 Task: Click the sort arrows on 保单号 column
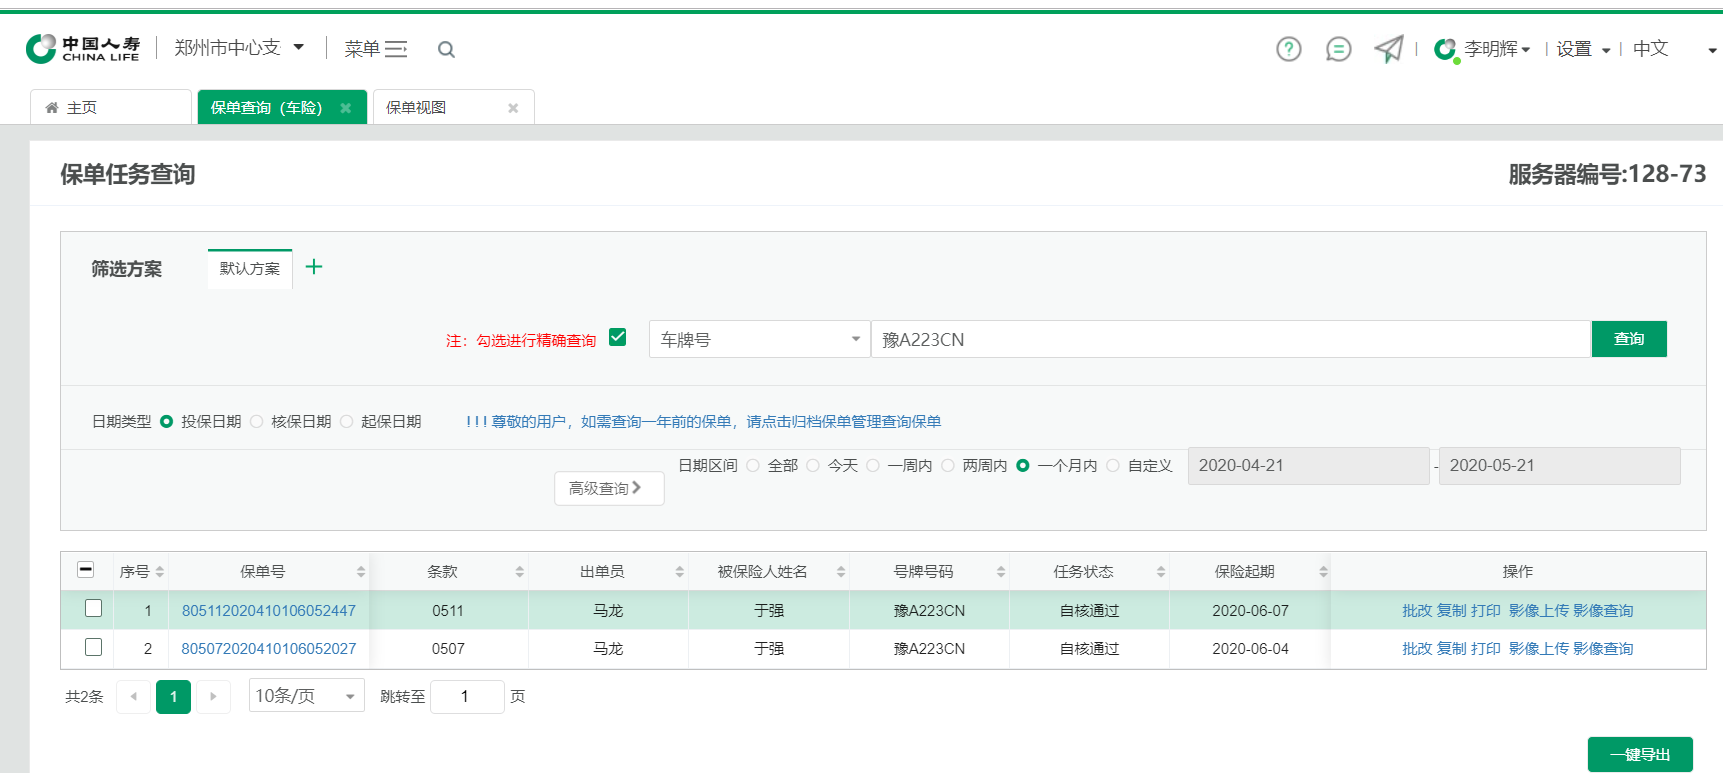click(x=361, y=572)
